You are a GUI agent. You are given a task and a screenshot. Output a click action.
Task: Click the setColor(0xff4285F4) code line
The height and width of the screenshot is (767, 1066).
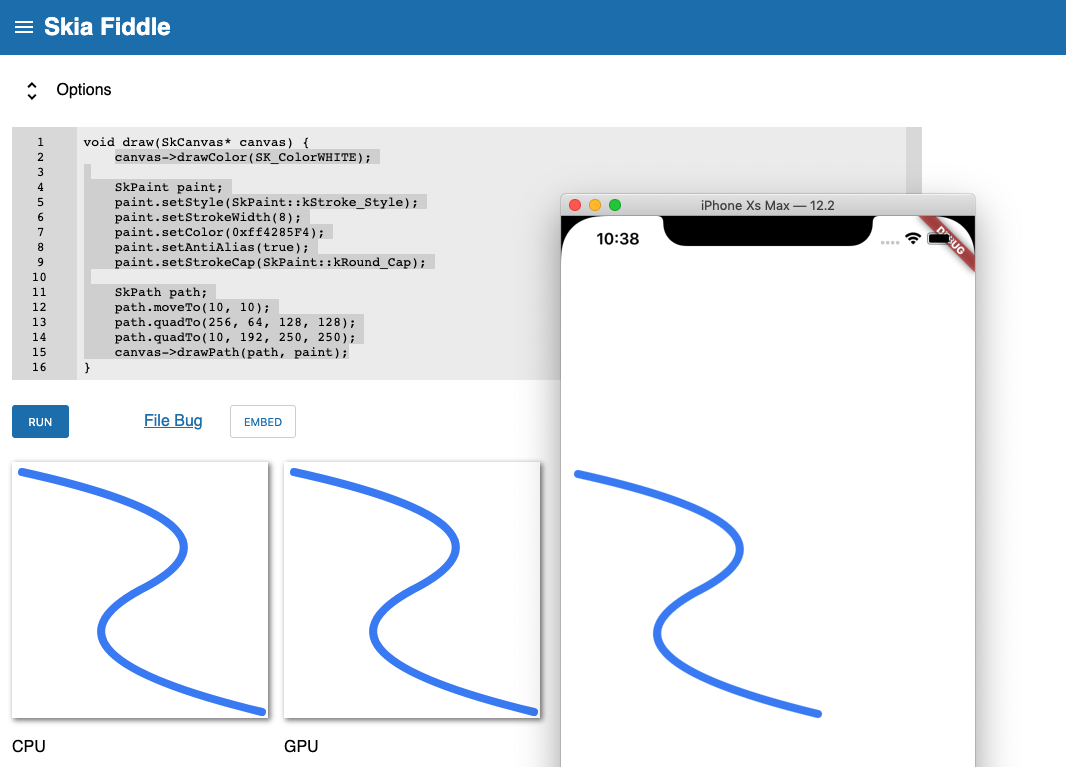[222, 232]
